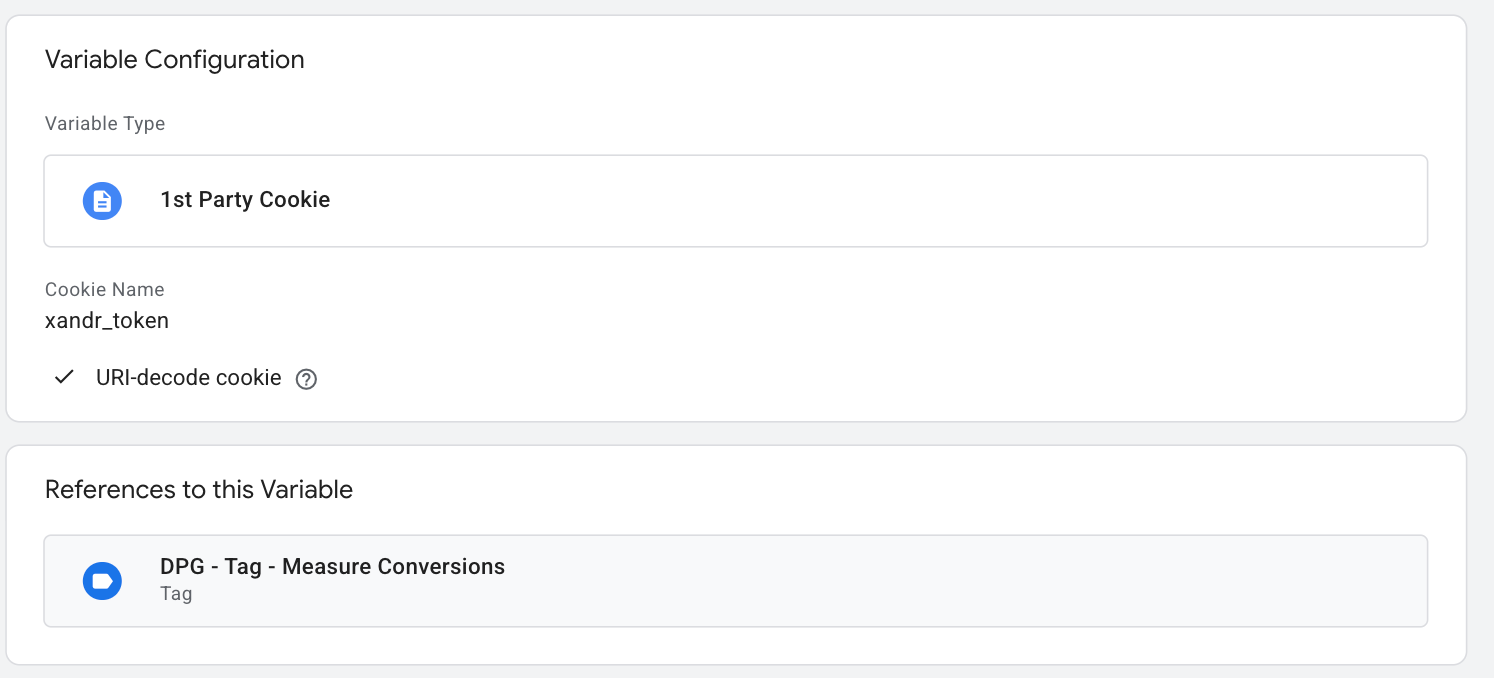
Task: Click the References to this Variable heading
Action: pyautogui.click(x=199, y=490)
